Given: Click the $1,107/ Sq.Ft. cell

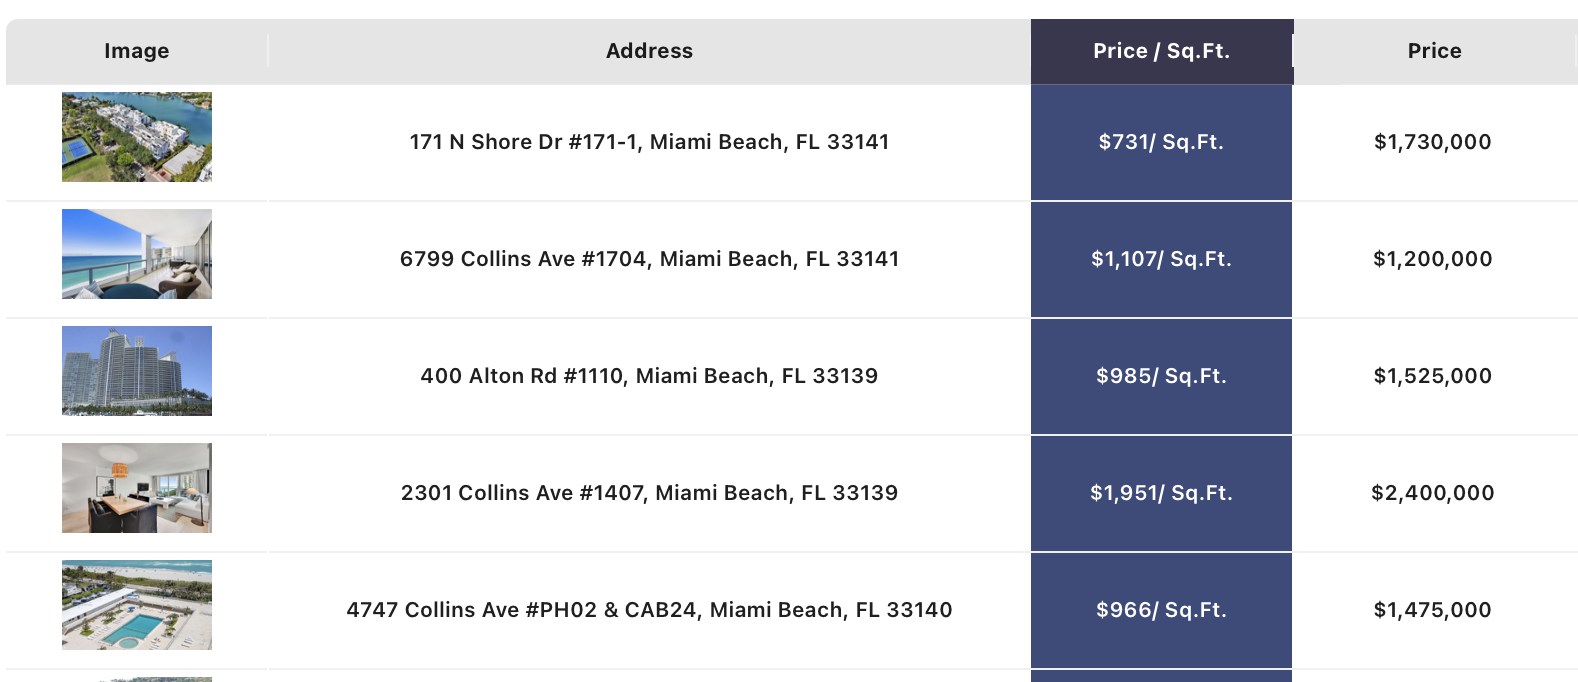Looking at the screenshot, I should [1161, 259].
